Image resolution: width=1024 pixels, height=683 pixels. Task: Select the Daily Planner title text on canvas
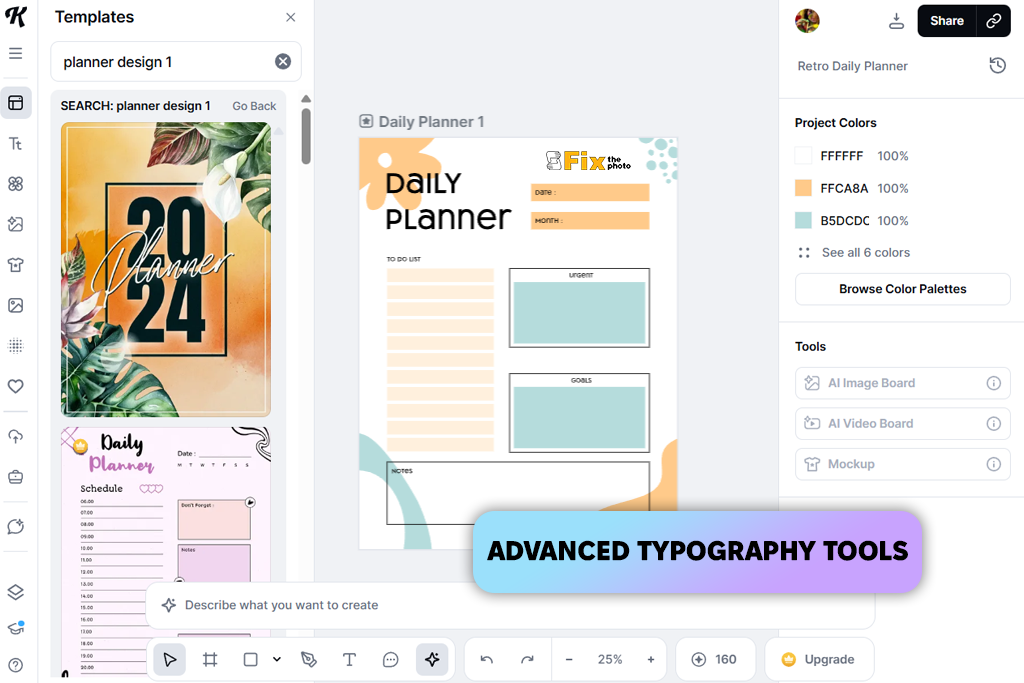(x=448, y=201)
